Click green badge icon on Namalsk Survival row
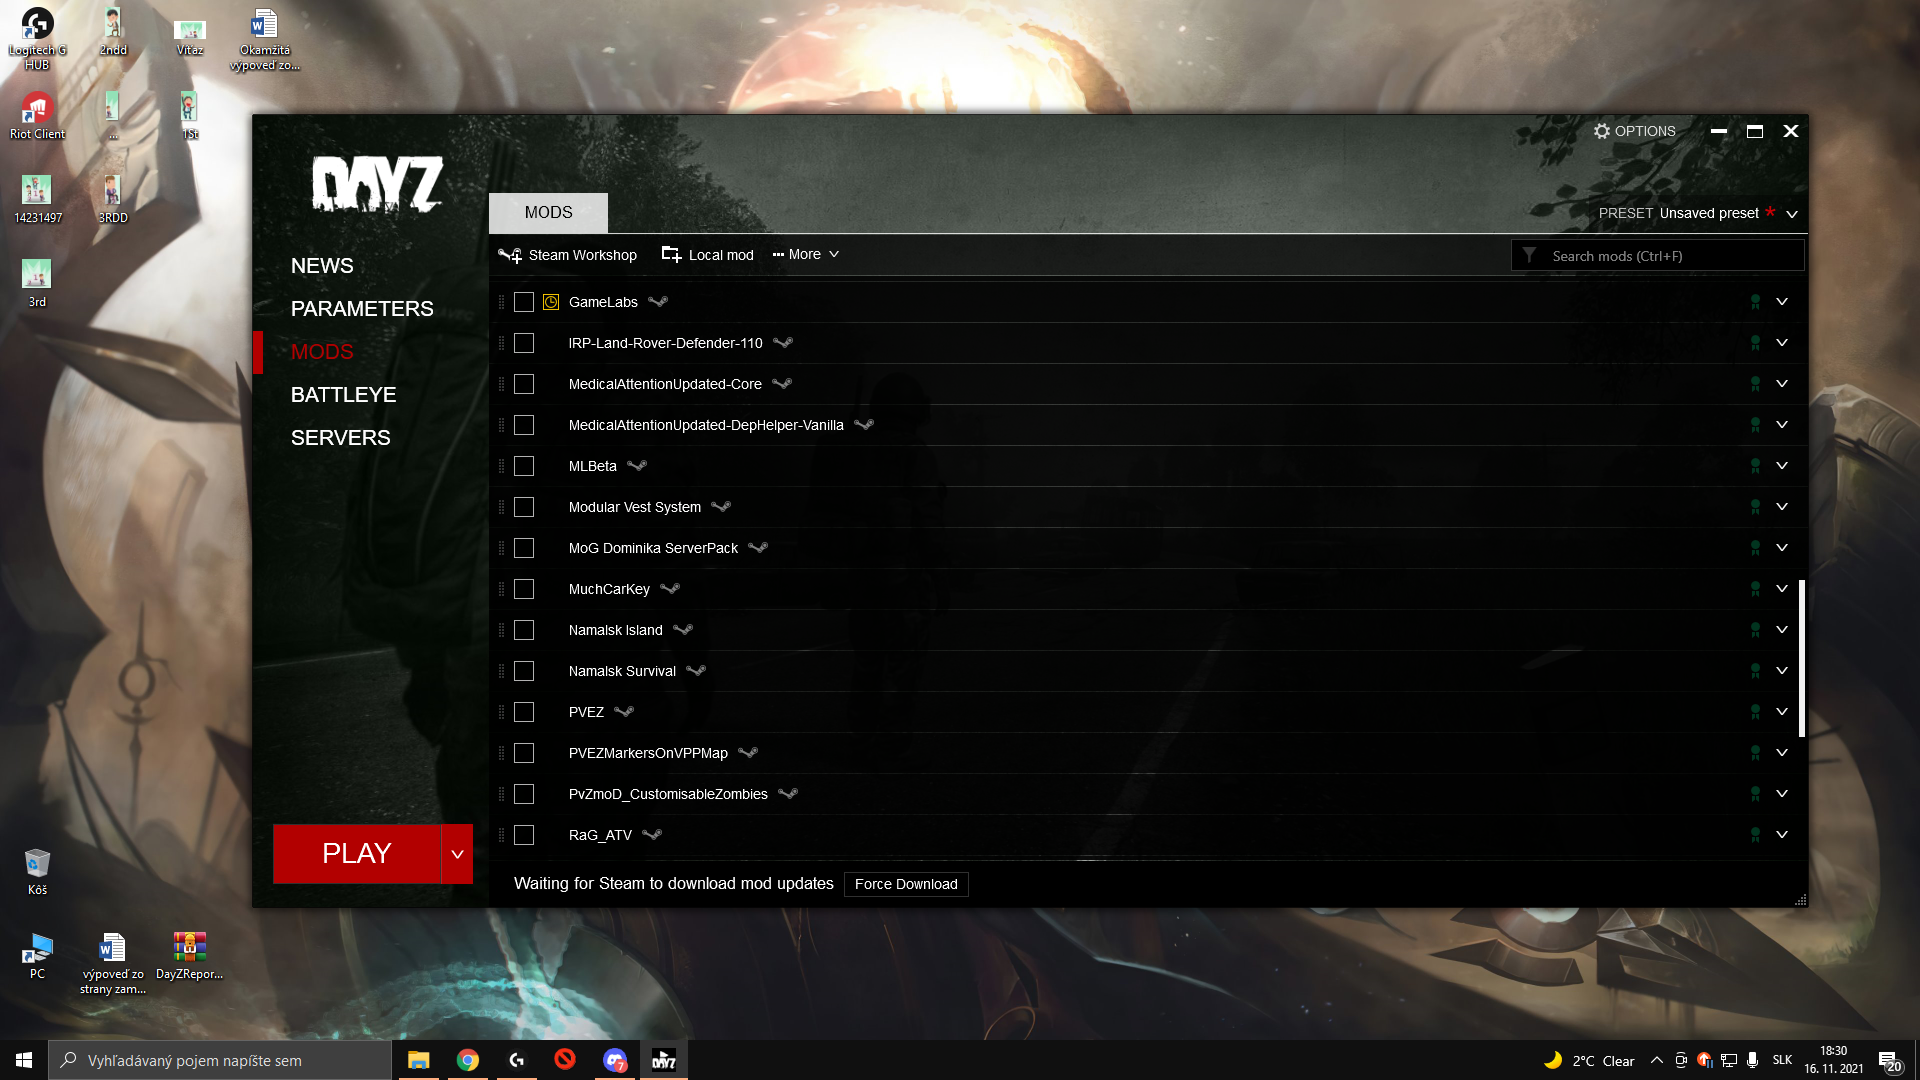Image resolution: width=1920 pixels, height=1080 pixels. [1755, 671]
